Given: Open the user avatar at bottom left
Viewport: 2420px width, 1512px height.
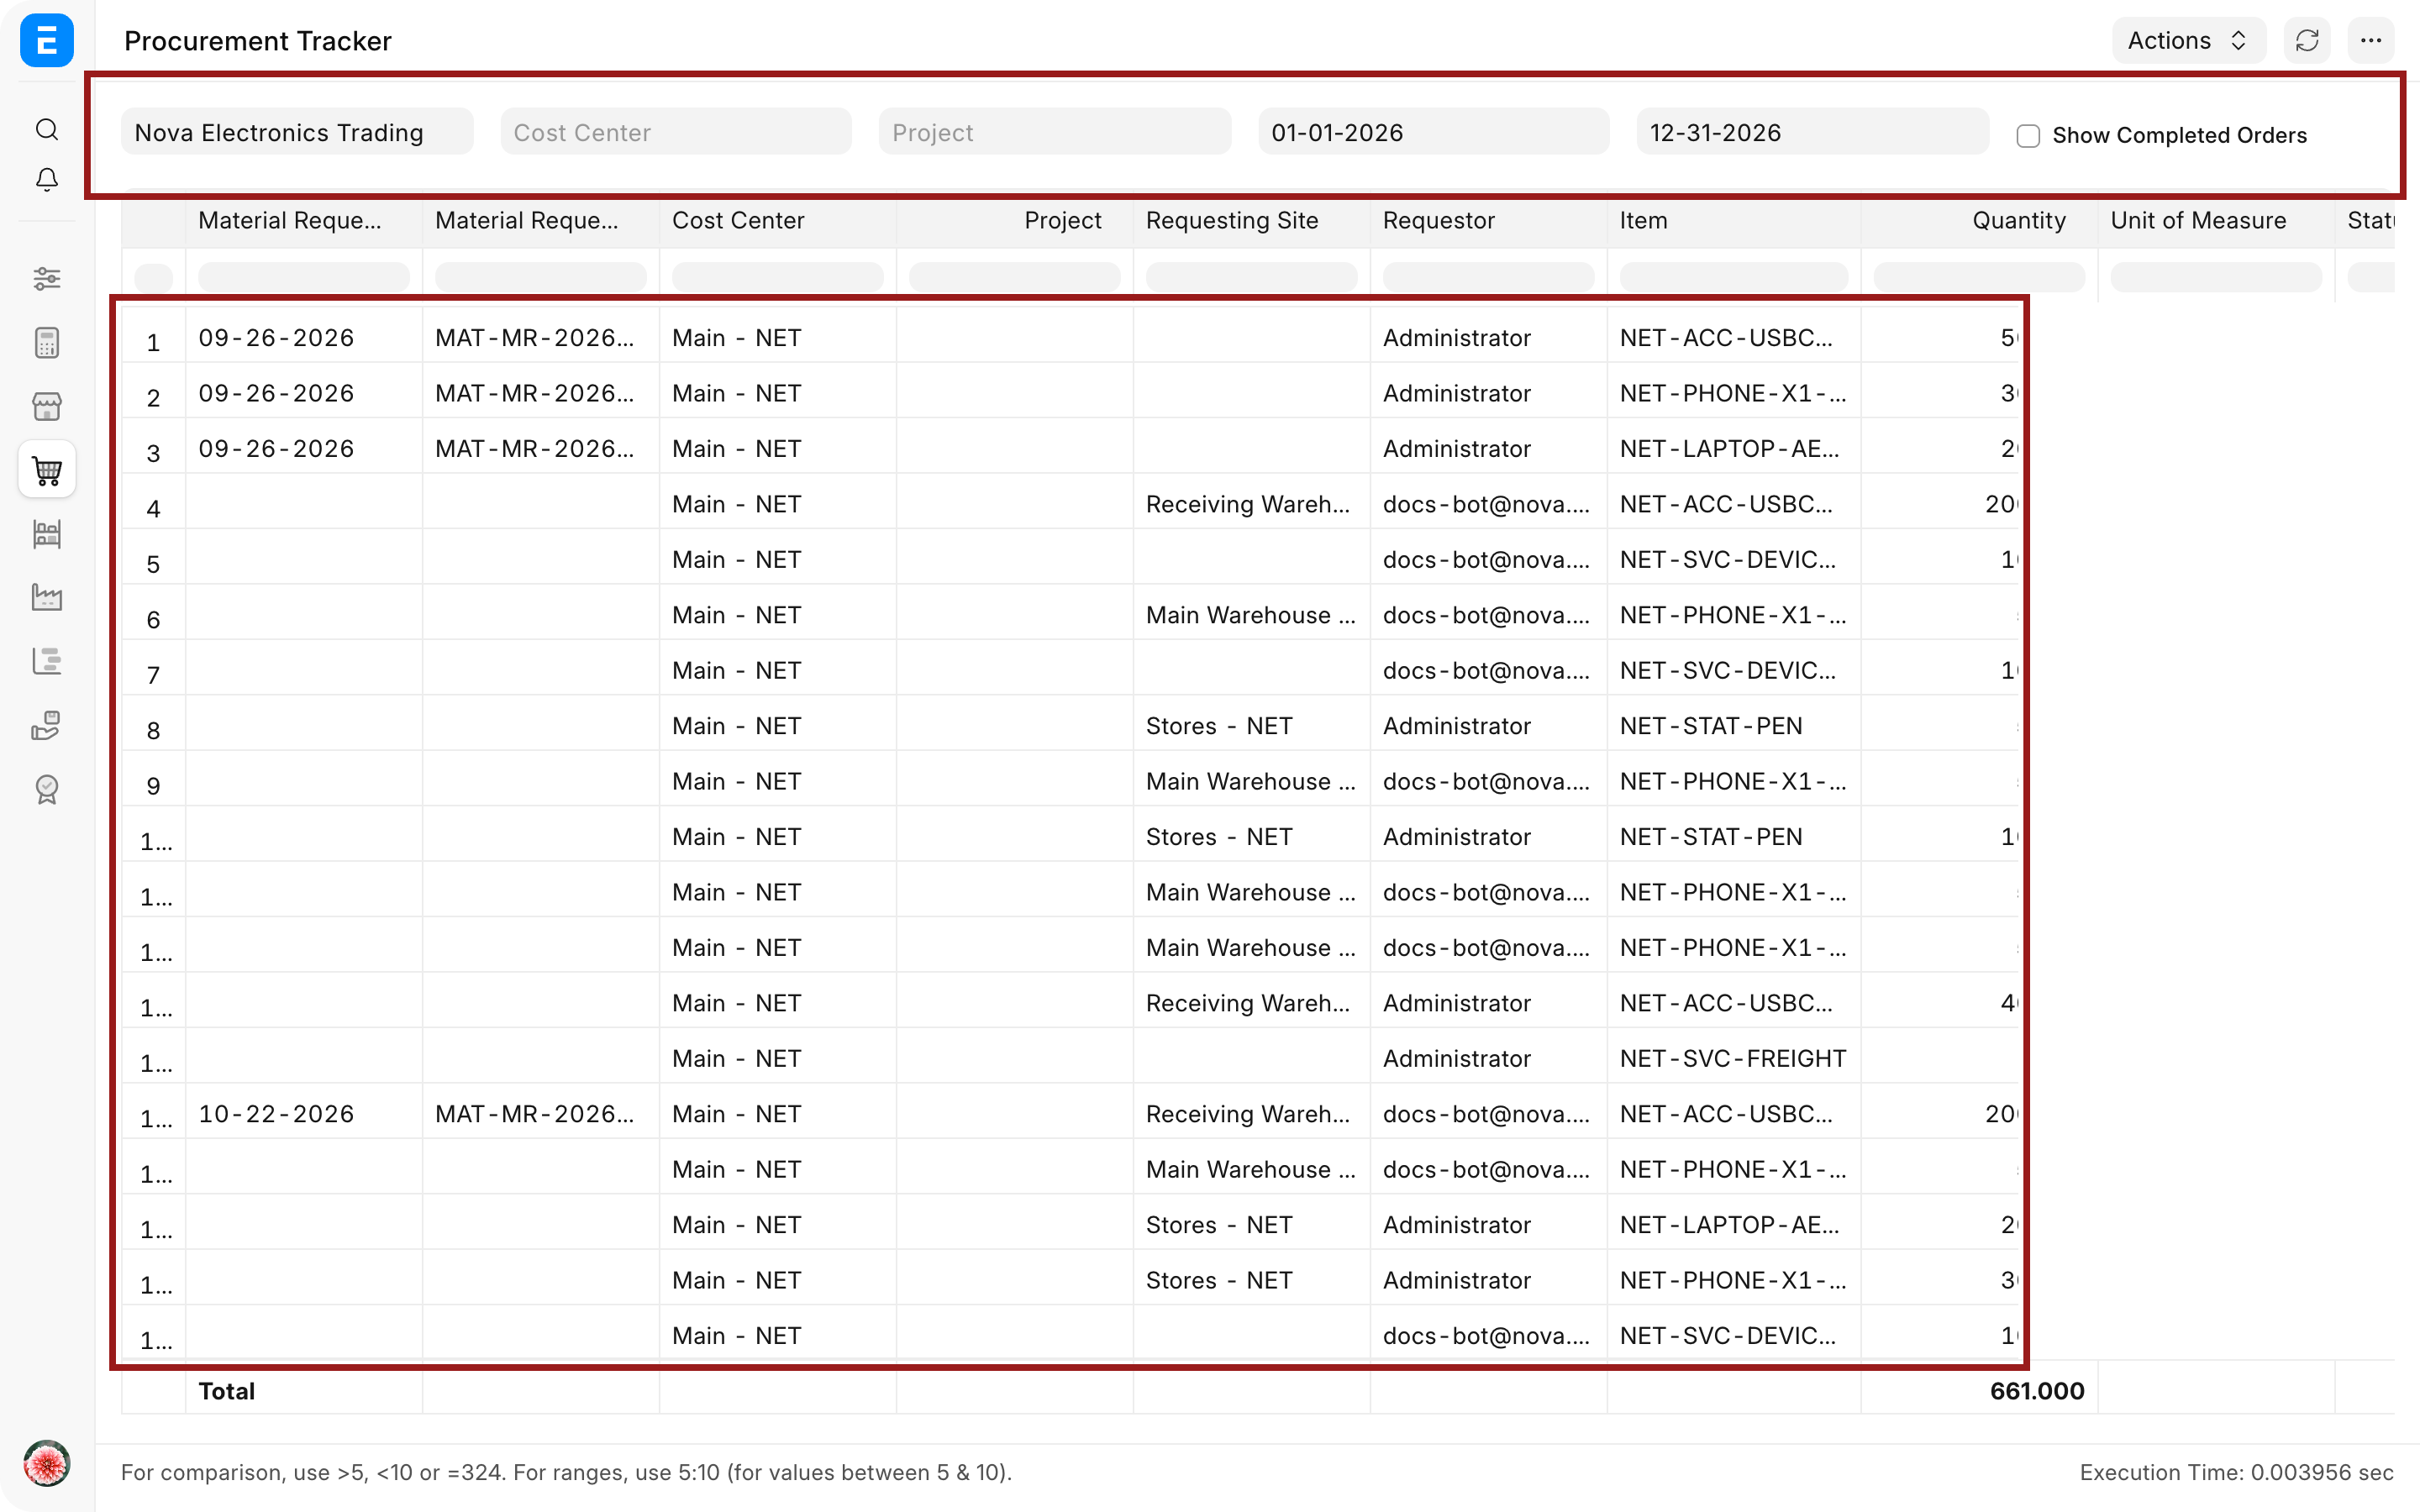Looking at the screenshot, I should coord(47,1464).
